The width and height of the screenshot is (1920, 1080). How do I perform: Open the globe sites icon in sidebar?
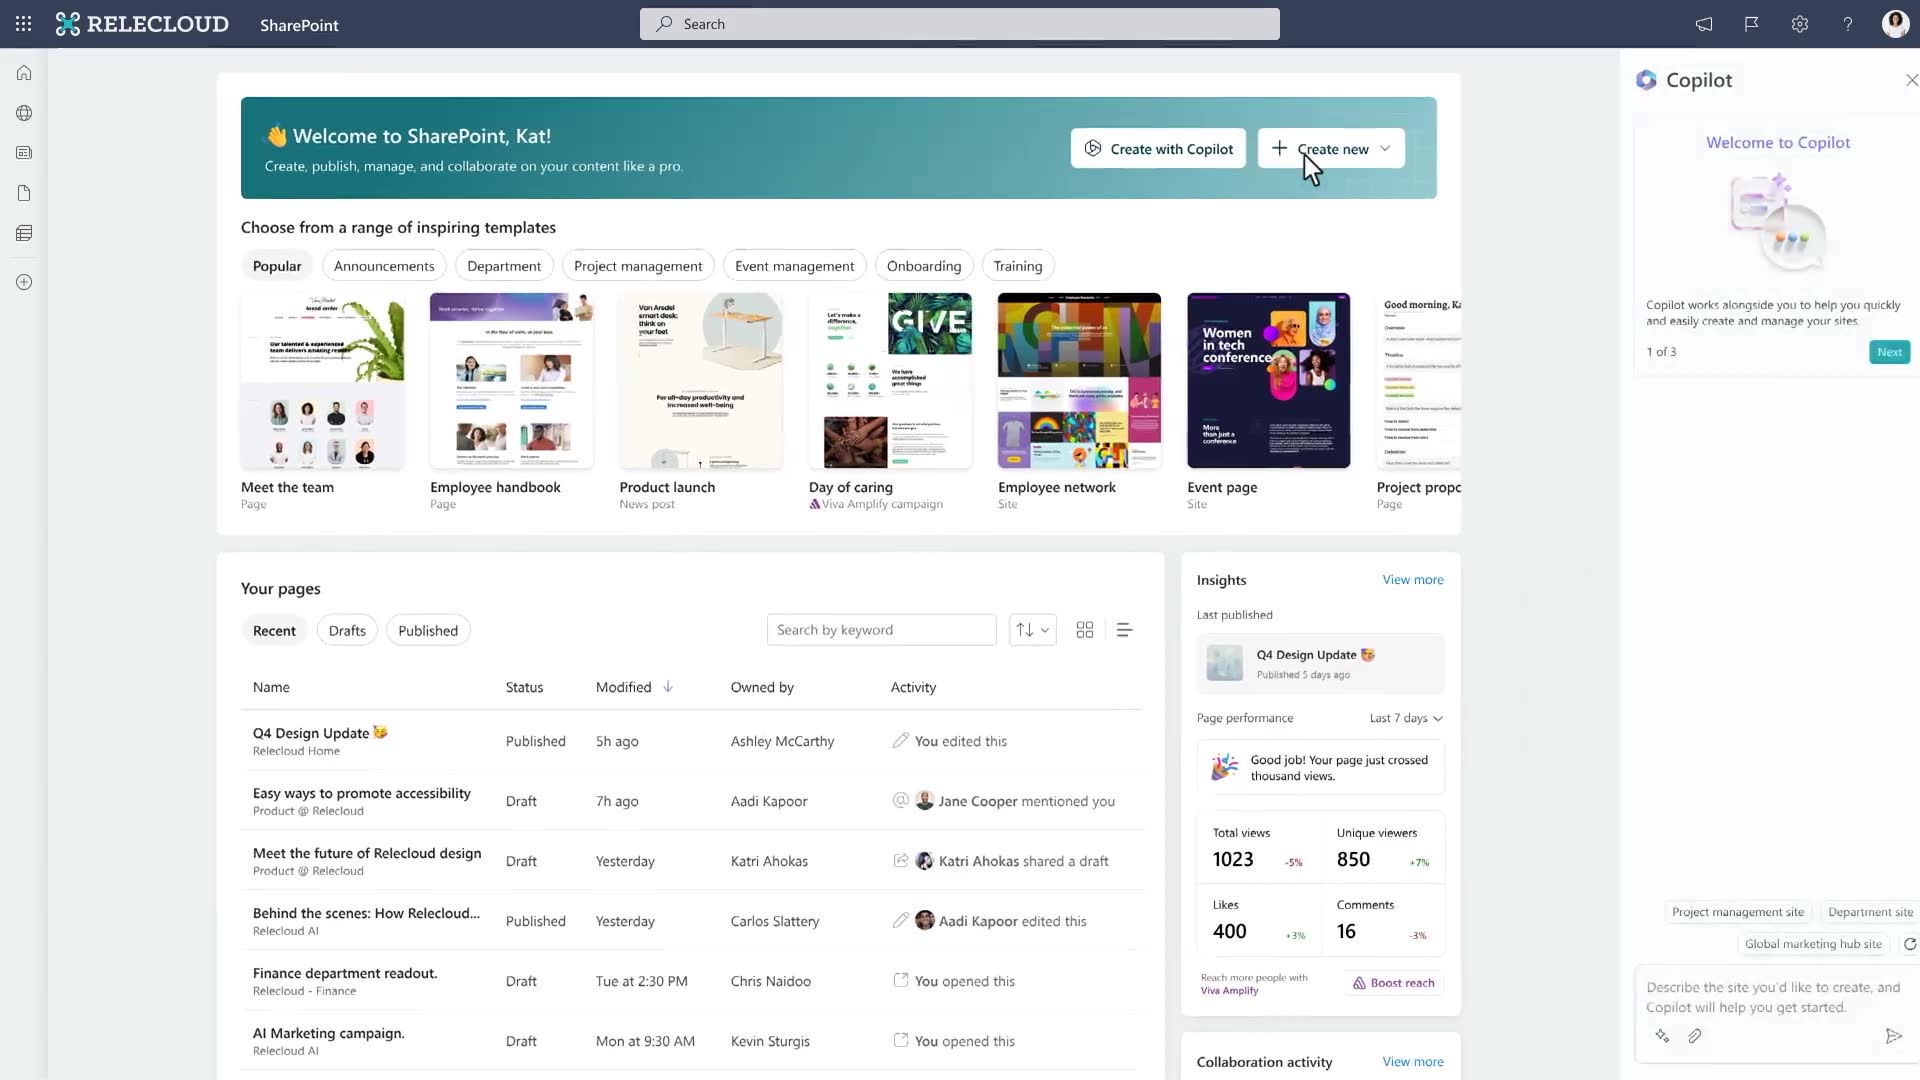click(24, 113)
